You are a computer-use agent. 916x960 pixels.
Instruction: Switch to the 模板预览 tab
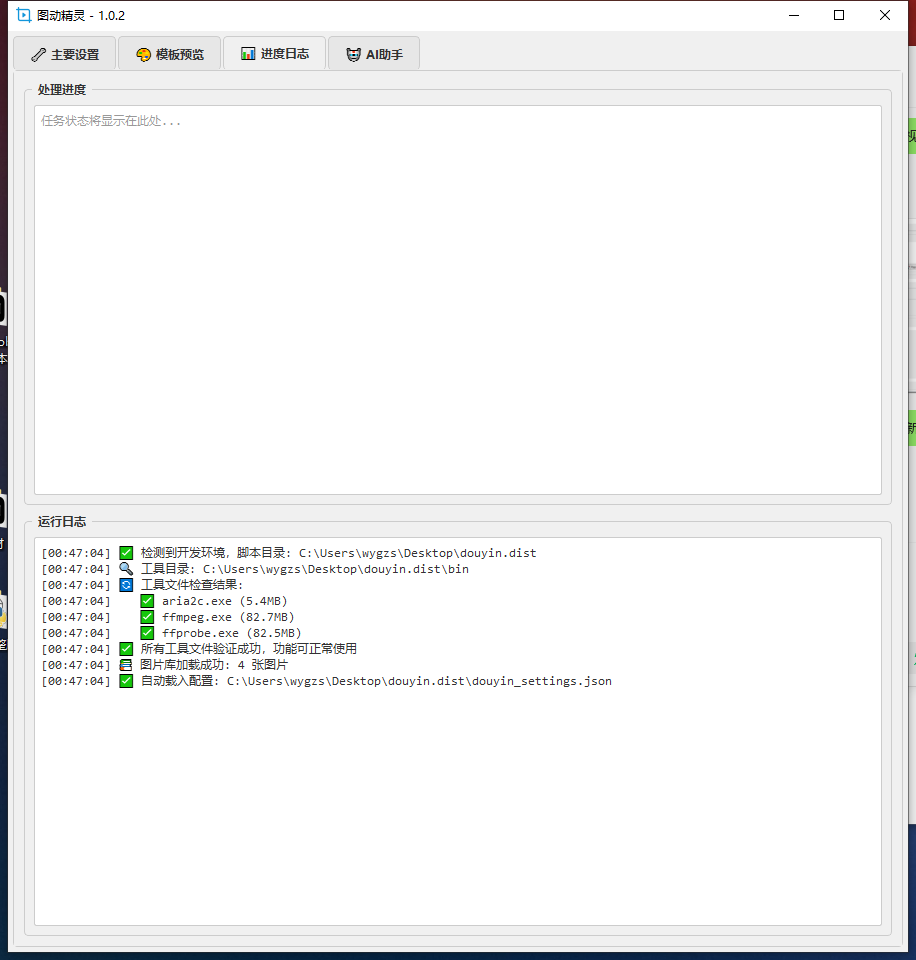click(x=168, y=54)
